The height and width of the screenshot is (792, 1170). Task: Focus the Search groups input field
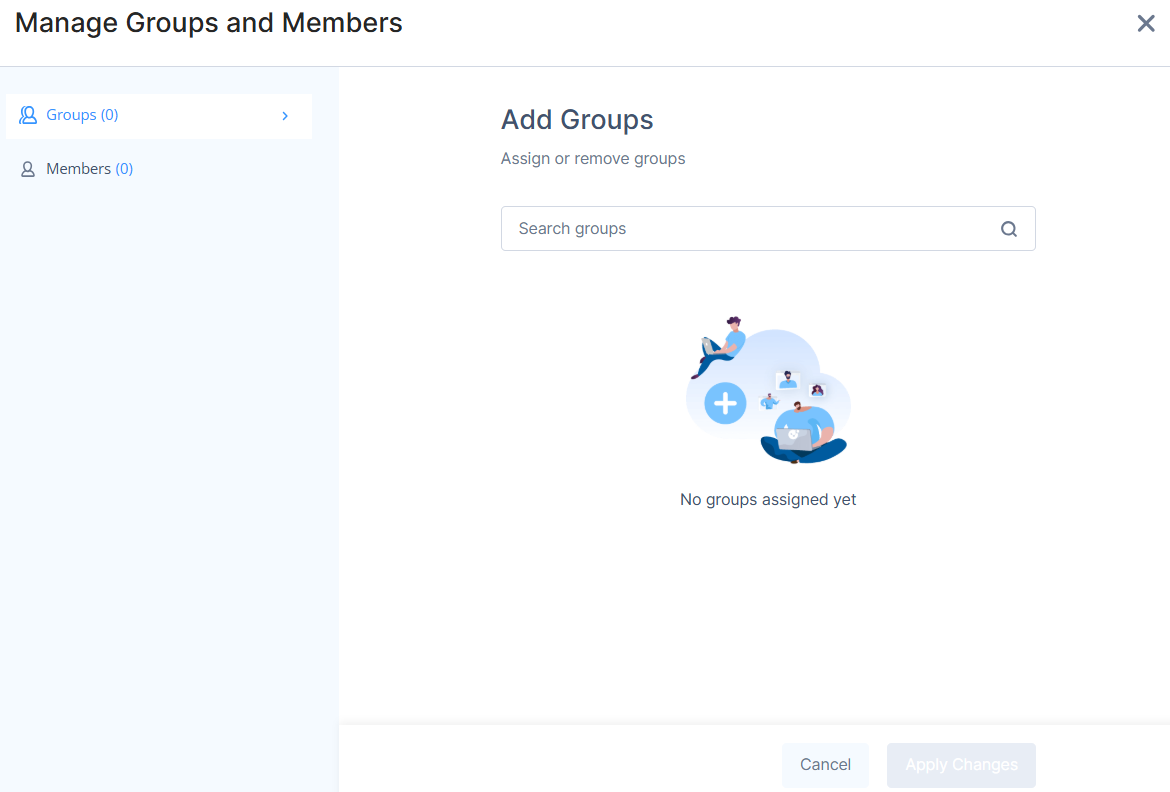[x=750, y=229]
